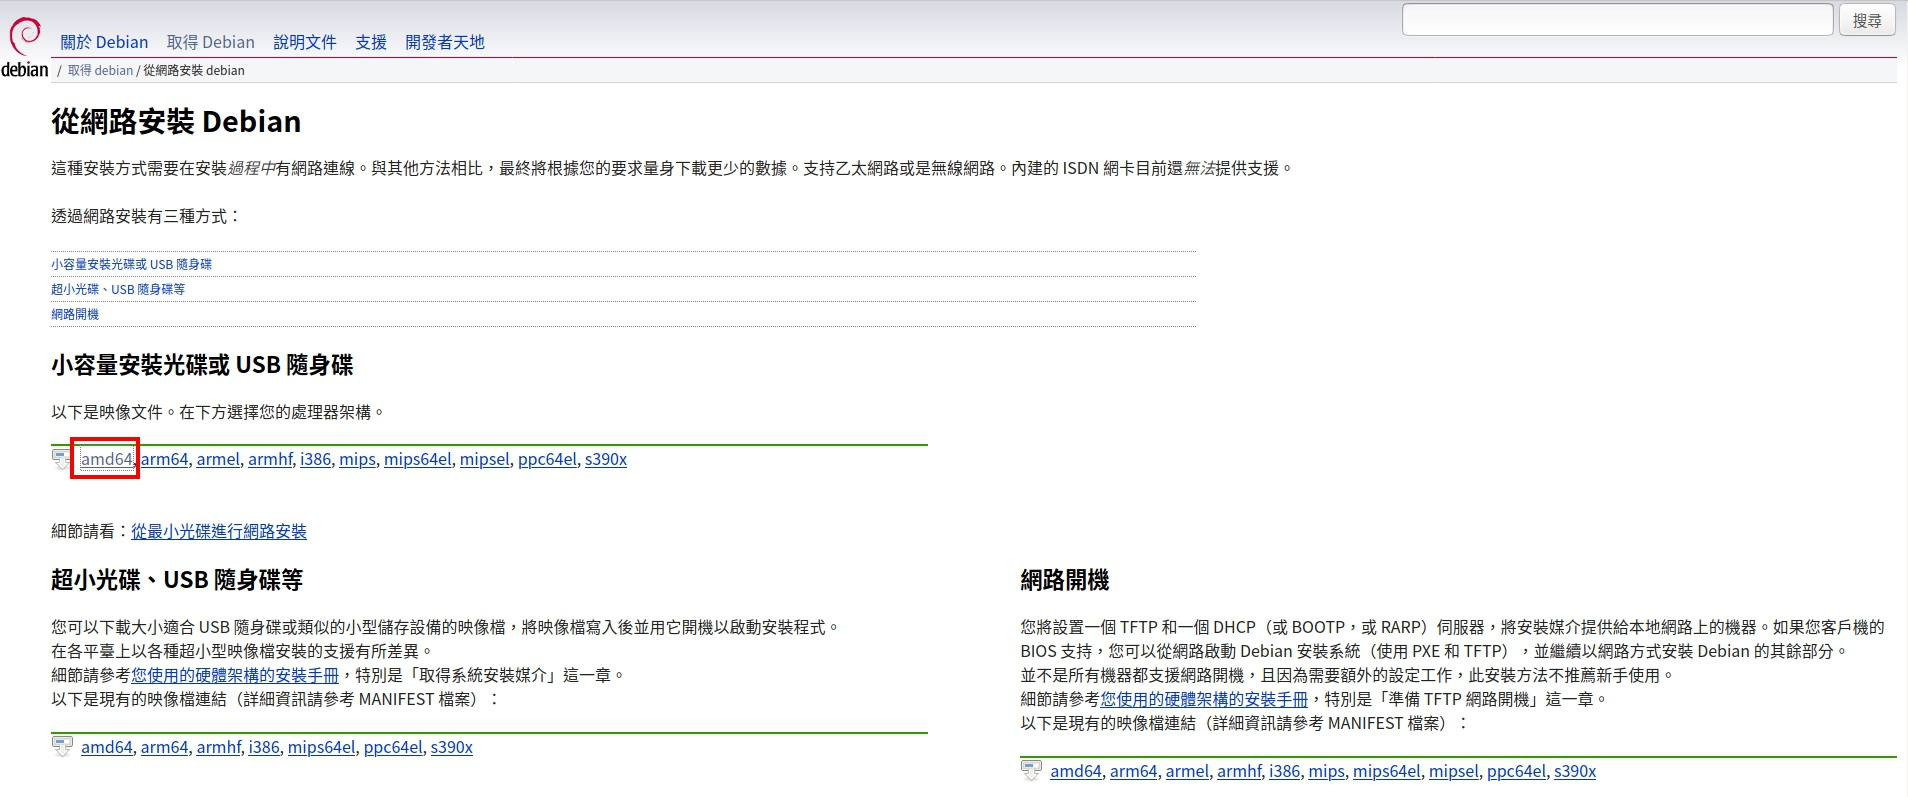The width and height of the screenshot is (1908, 797).
Task: Click heading 超小光碟、USB 隨身碟等
Action: [x=177, y=580]
